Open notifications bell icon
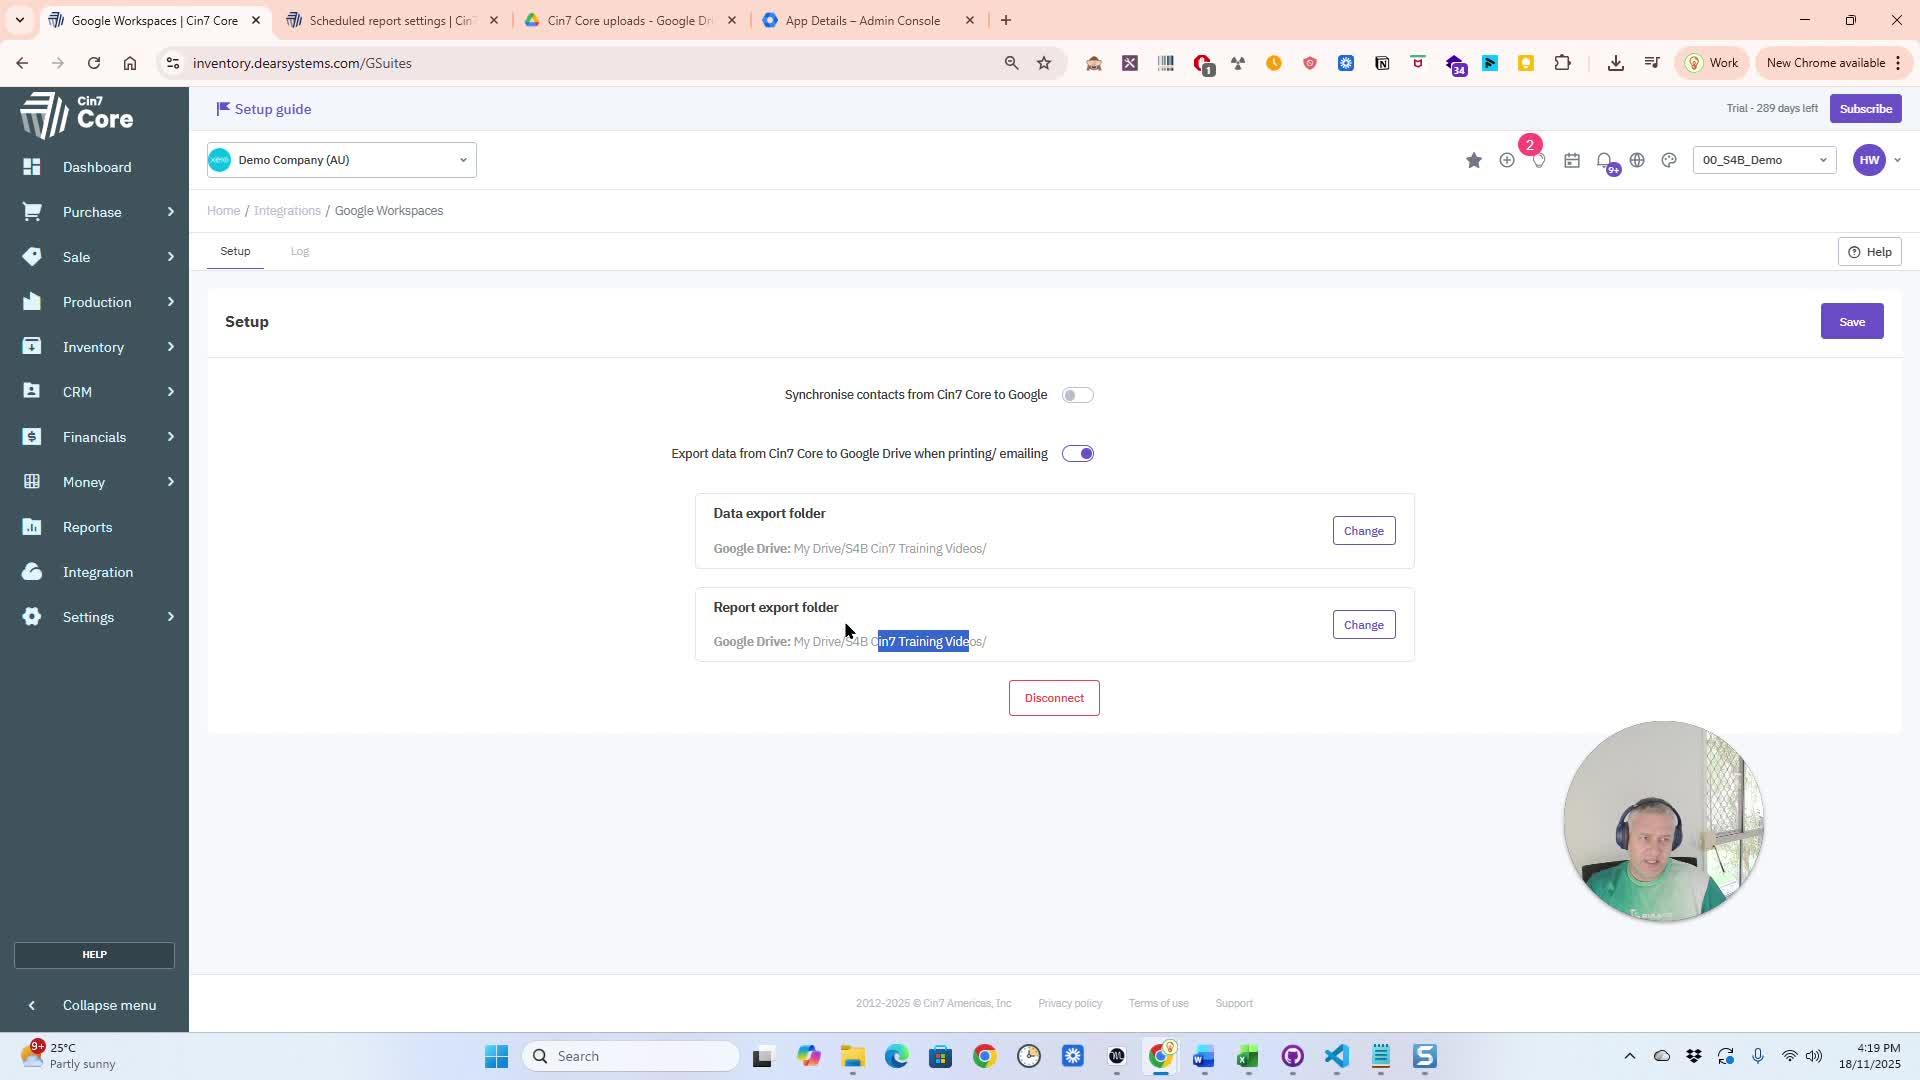 [x=1604, y=160]
